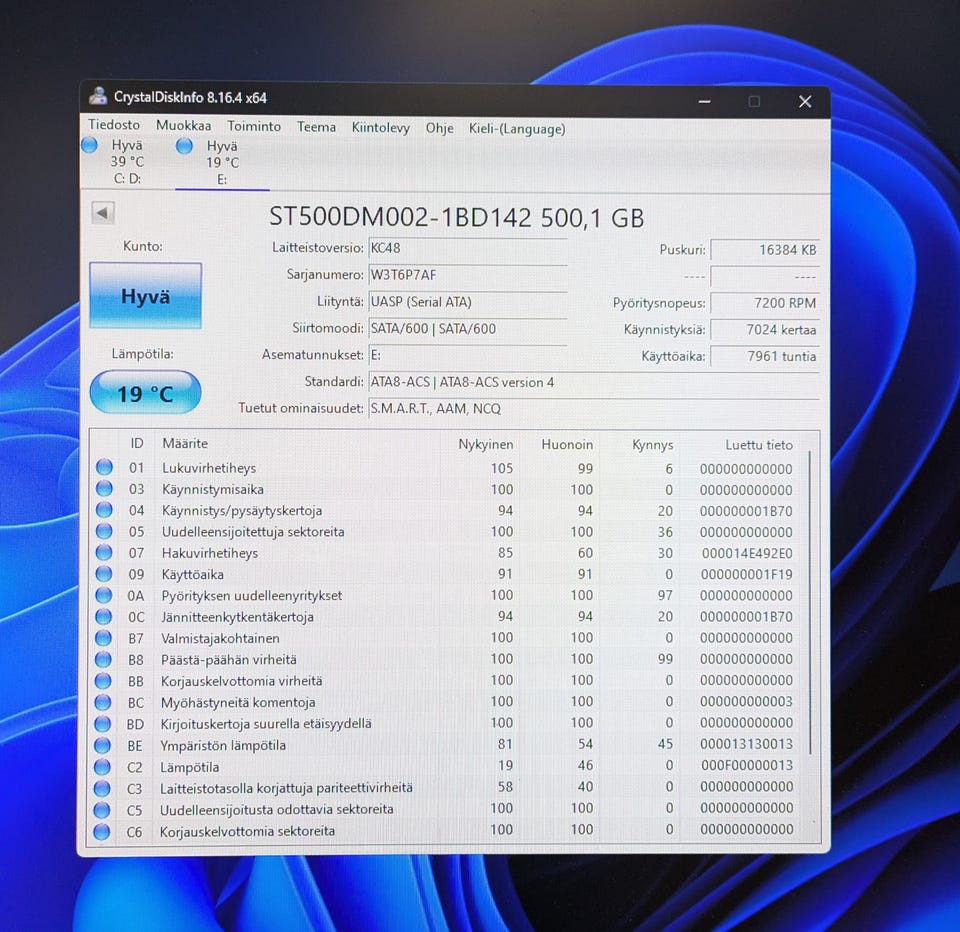Click the 19 °C temperature button
The height and width of the screenshot is (932, 960).
145,393
